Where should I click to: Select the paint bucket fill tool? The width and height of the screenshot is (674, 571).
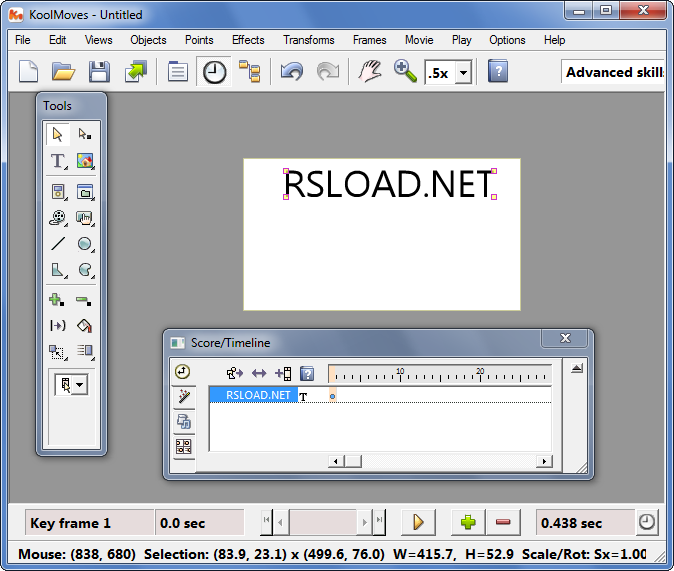[x=84, y=326]
